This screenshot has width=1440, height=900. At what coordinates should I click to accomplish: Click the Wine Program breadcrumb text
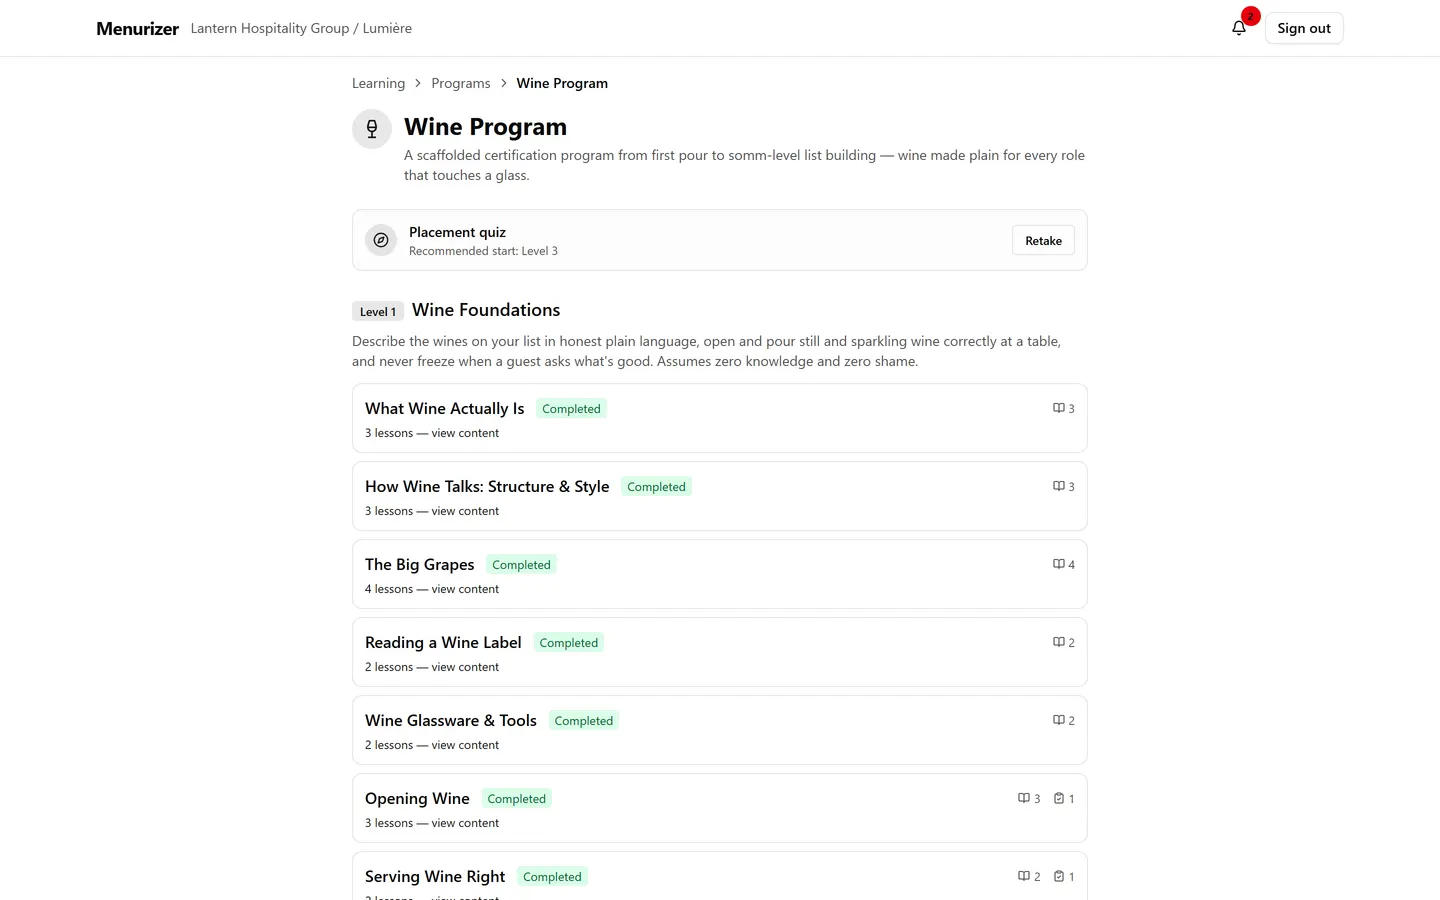[562, 83]
